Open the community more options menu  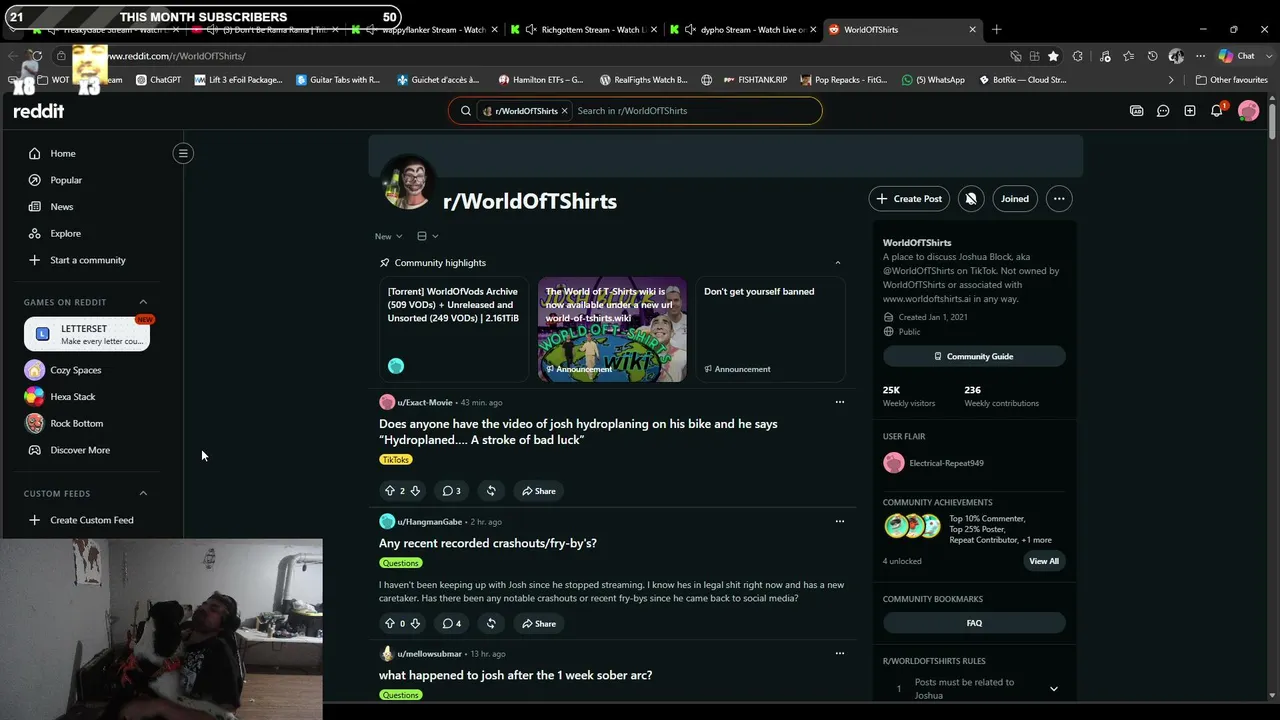pyautogui.click(x=1059, y=199)
